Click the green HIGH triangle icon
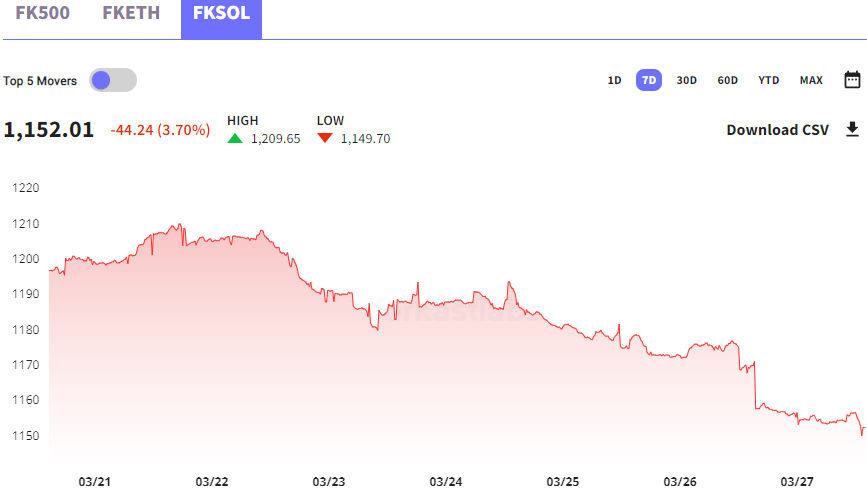867x498 pixels. point(235,139)
